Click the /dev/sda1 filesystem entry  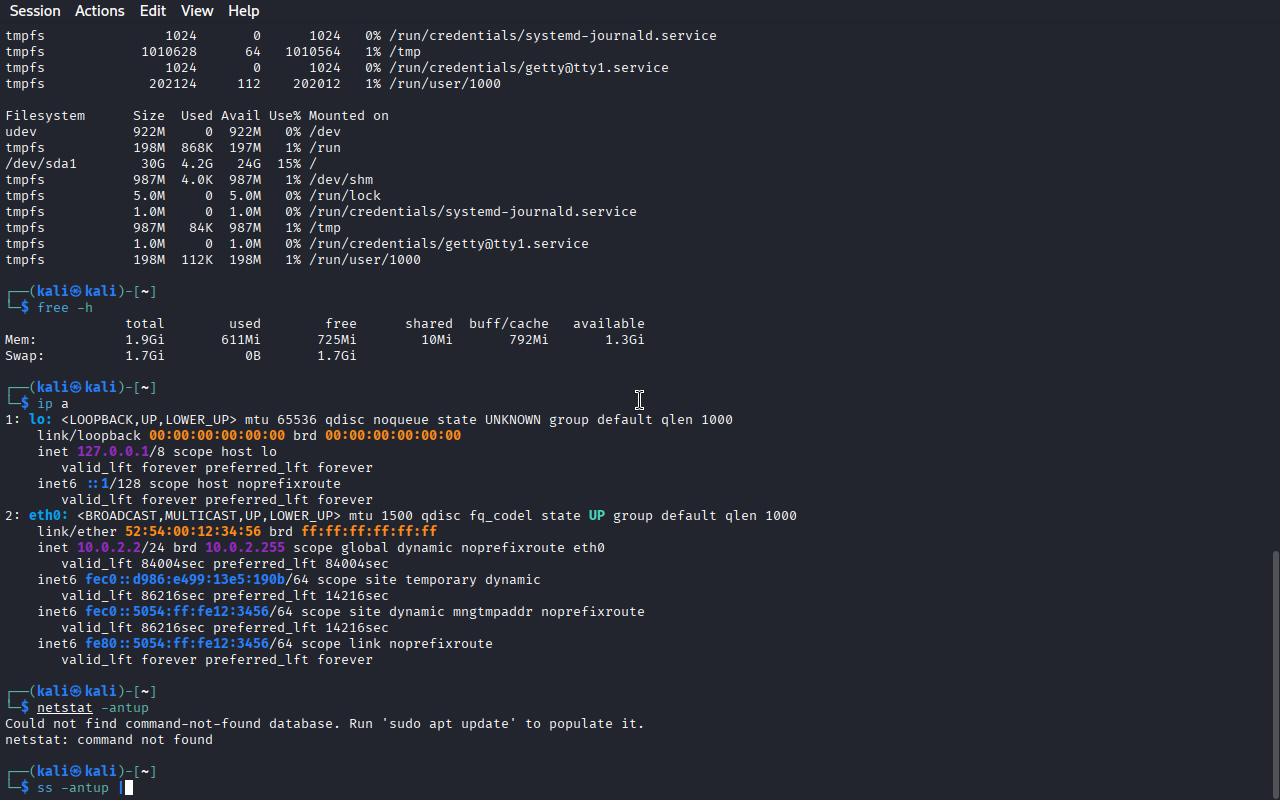click(41, 164)
